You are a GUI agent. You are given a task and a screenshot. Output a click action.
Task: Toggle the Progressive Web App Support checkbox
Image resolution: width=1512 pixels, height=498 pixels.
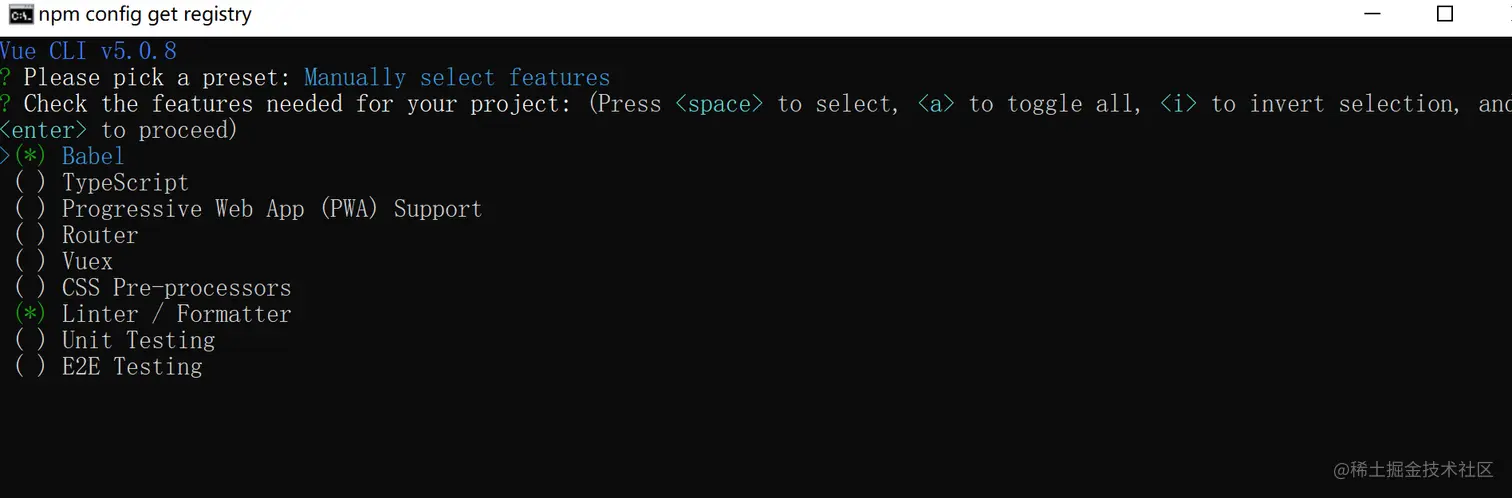[x=30, y=209]
